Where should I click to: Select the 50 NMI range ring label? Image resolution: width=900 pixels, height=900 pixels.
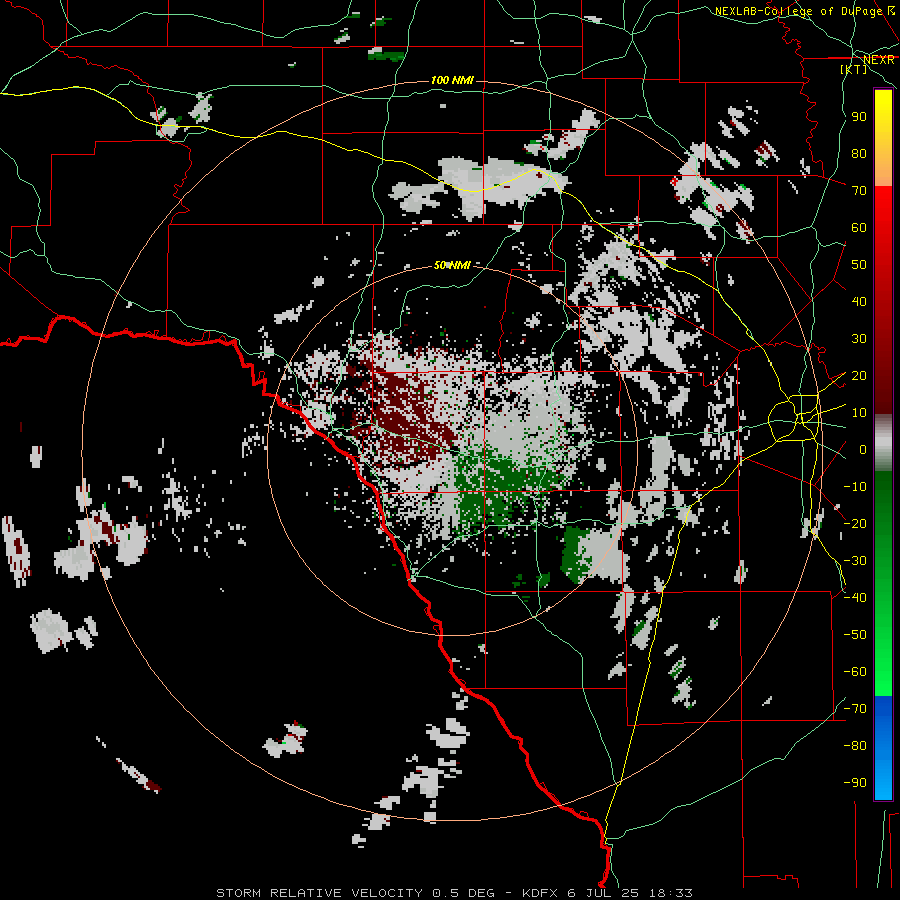[452, 265]
